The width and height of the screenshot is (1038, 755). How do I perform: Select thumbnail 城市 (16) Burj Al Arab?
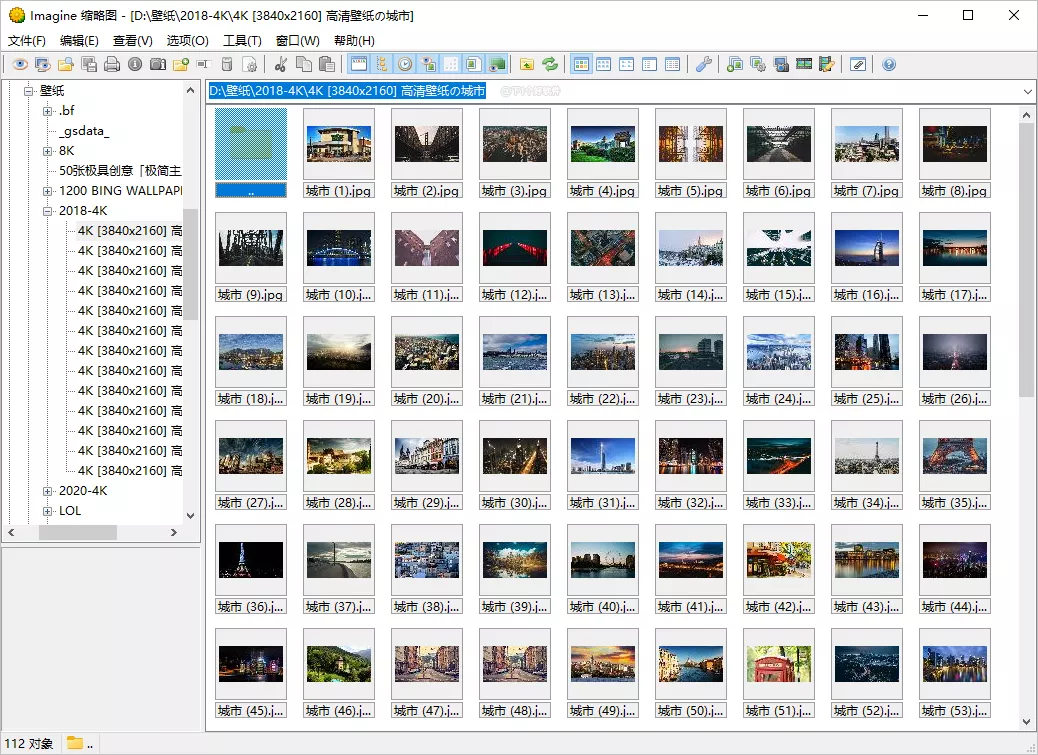pyautogui.click(x=867, y=257)
